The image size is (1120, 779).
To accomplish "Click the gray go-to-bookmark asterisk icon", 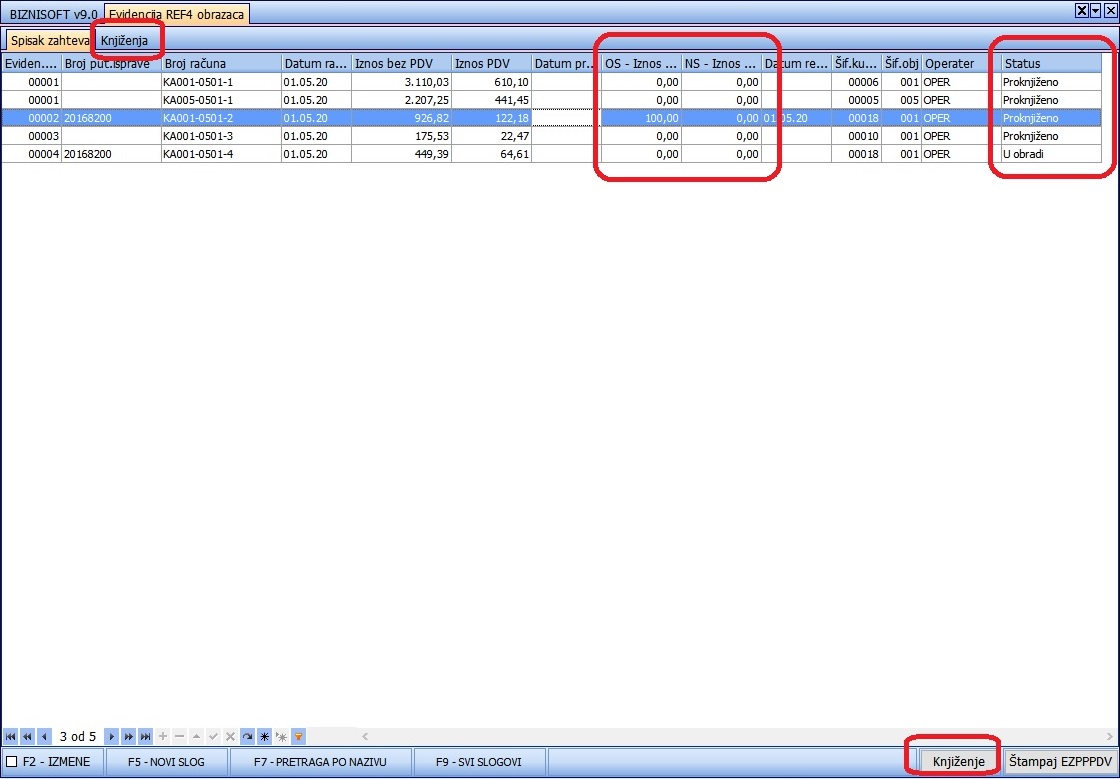I will (x=281, y=736).
